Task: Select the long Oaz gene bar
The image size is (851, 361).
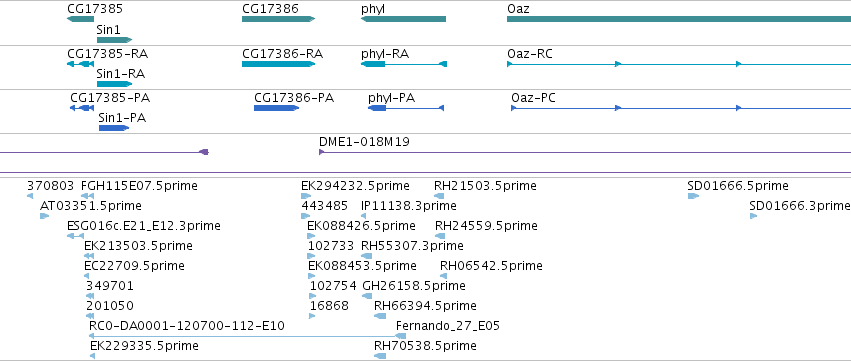Action: point(679,19)
